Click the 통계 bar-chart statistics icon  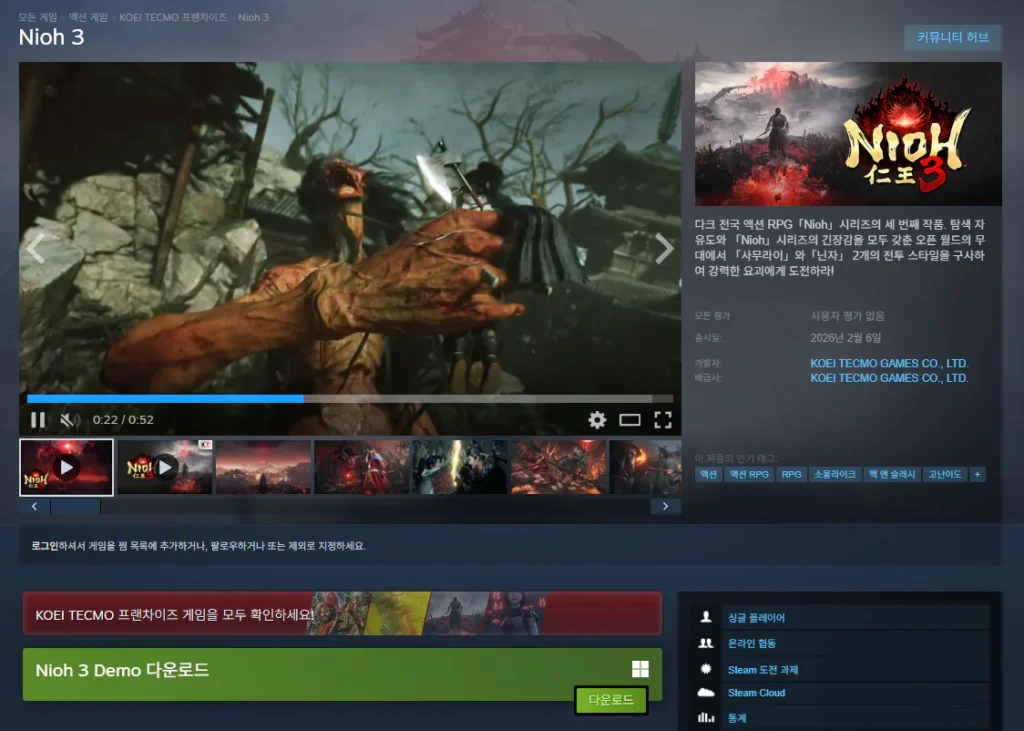click(707, 717)
